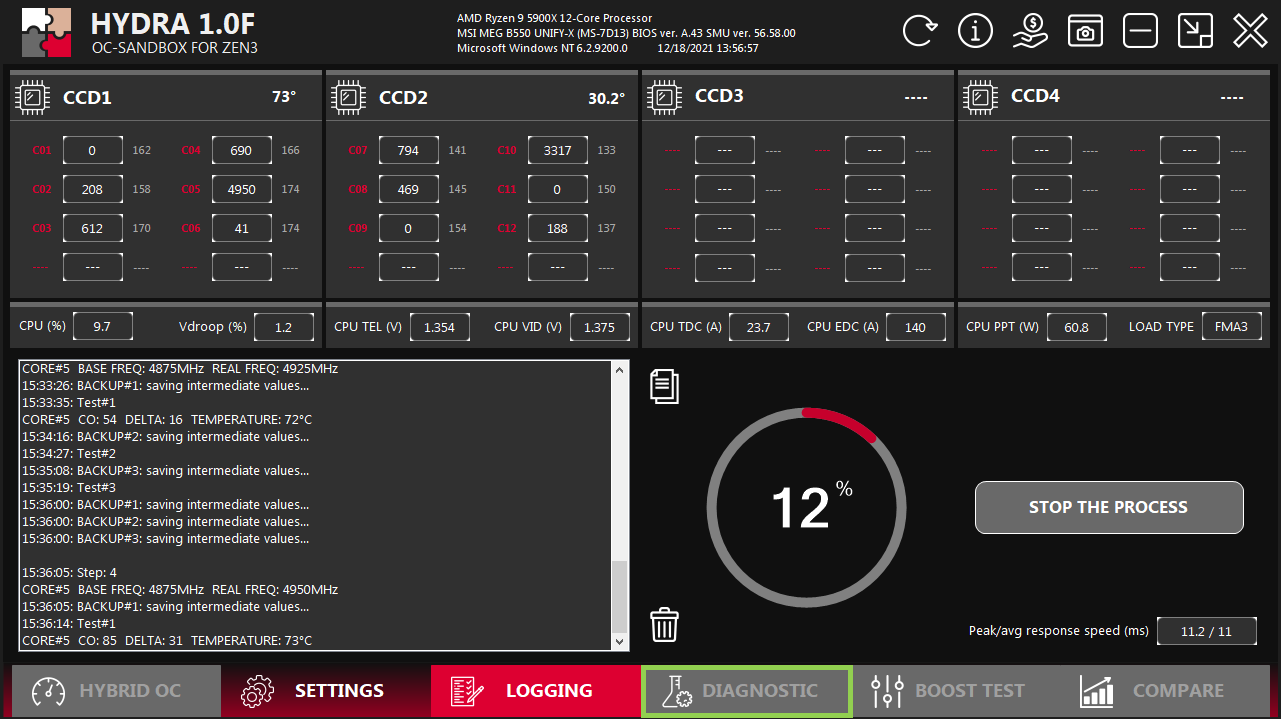Click the C11 core value field

[x=557, y=189]
